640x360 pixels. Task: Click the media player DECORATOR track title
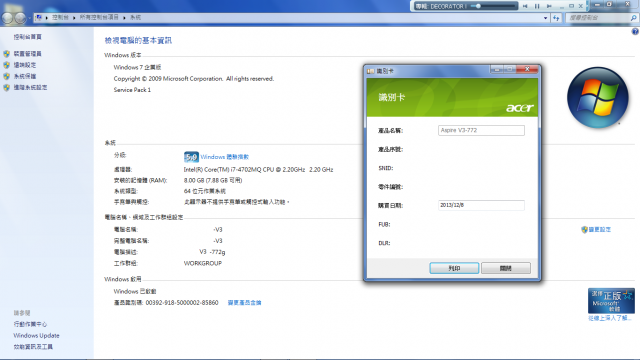[440, 6]
